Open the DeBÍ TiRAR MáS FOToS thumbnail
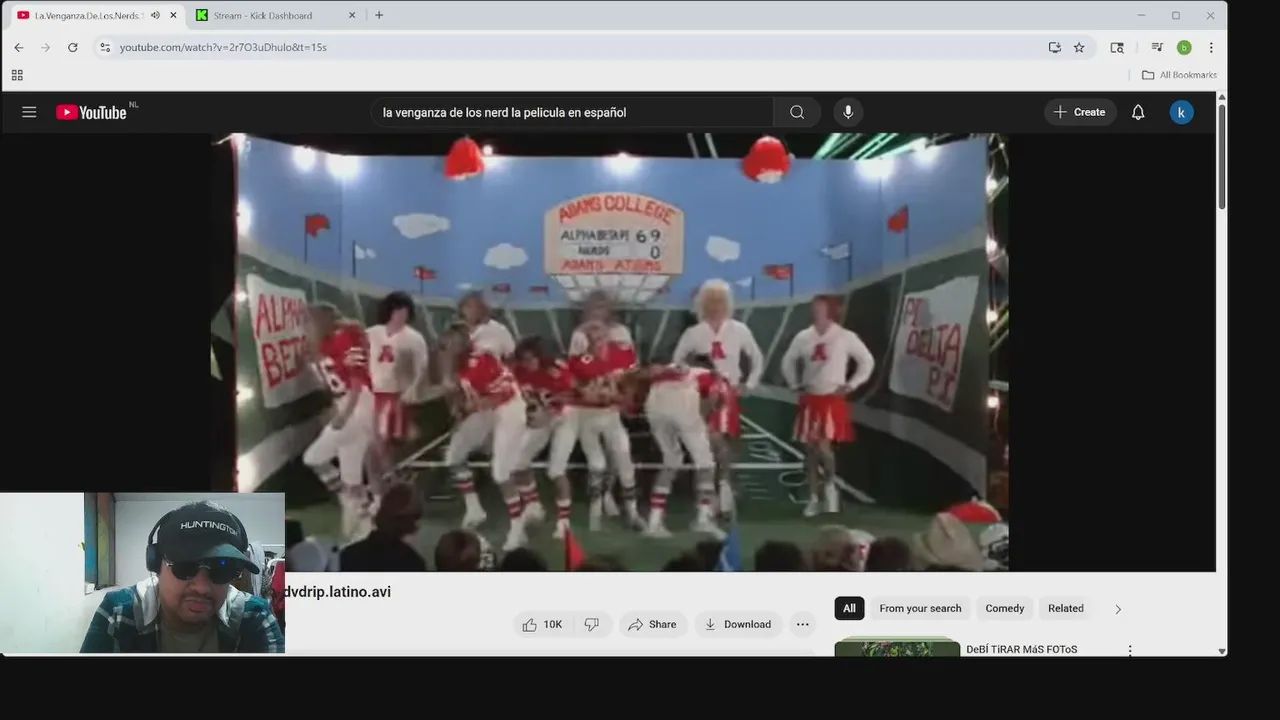 tap(897, 648)
